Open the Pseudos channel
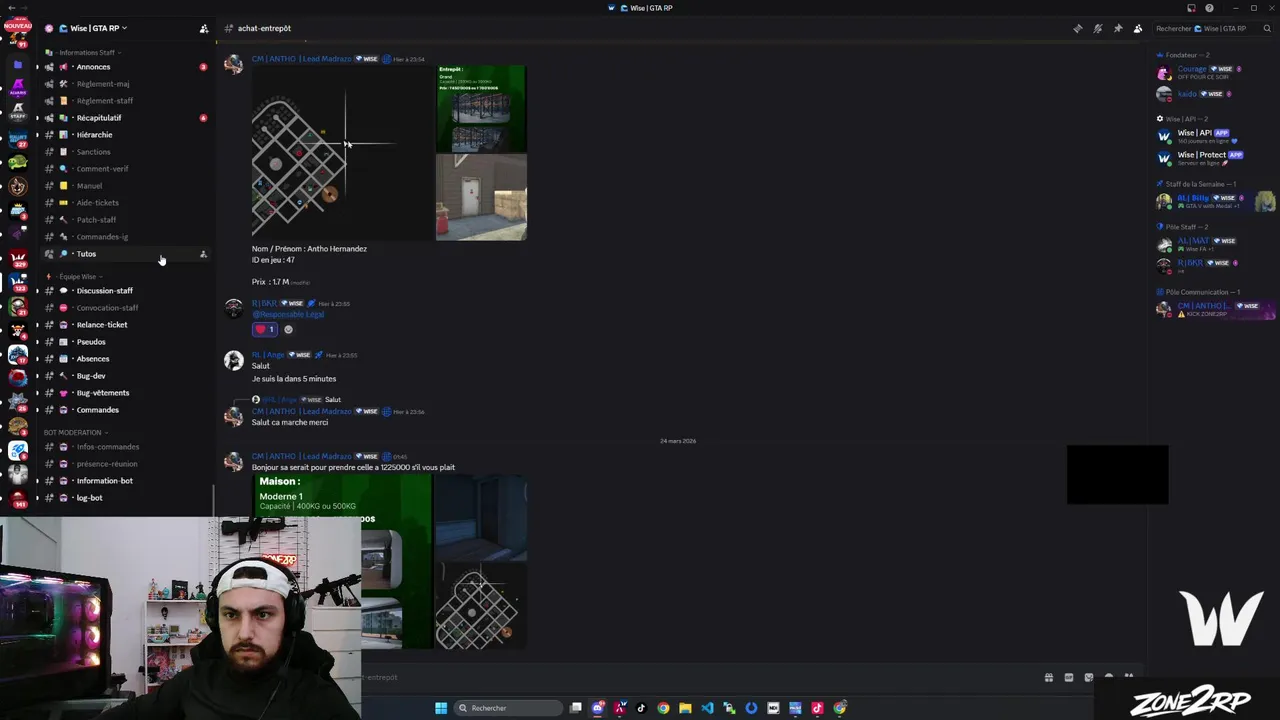Screen dimensions: 1280x720 coord(126,342)
